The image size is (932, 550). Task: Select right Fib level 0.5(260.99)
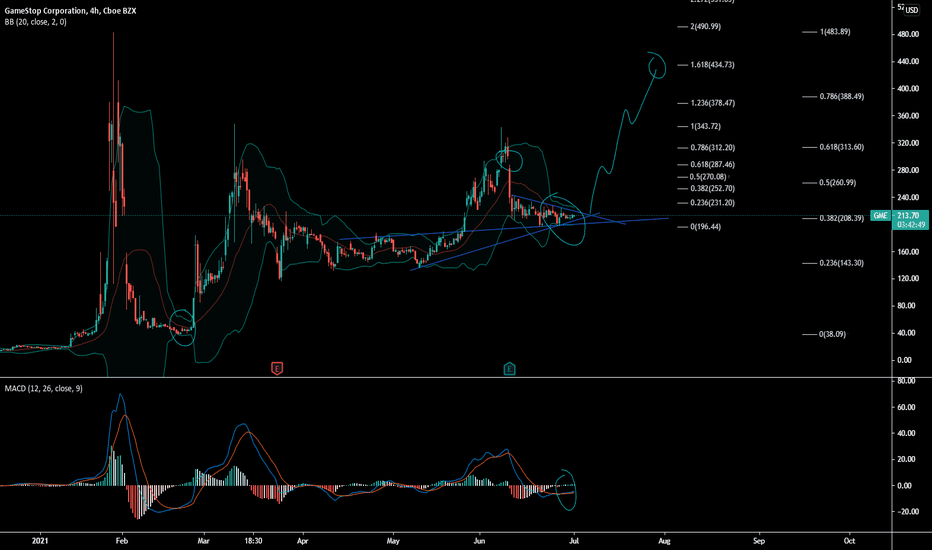tap(838, 183)
